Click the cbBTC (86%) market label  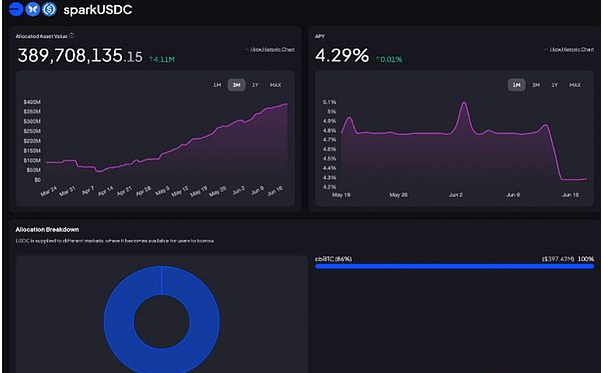[x=334, y=259]
